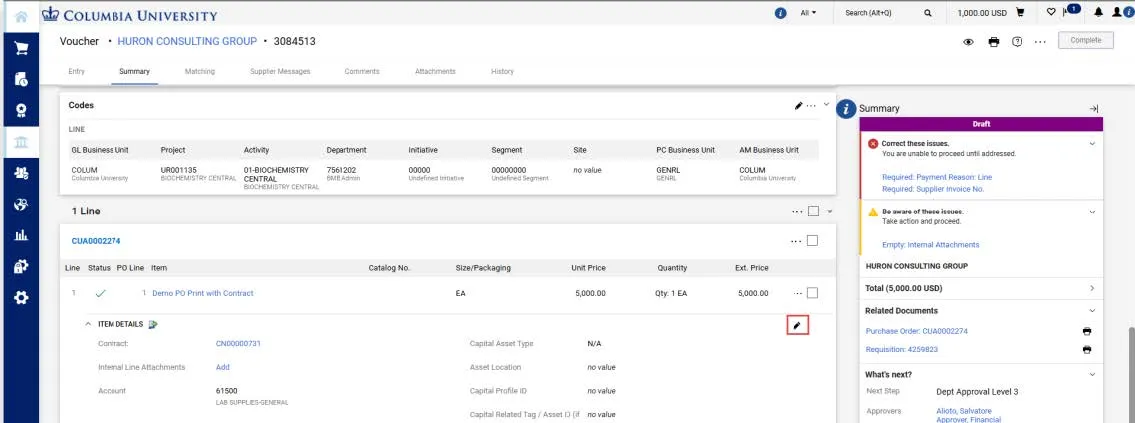Open favorites heart icon
This screenshot has width=1135, height=423.
click(1051, 12)
